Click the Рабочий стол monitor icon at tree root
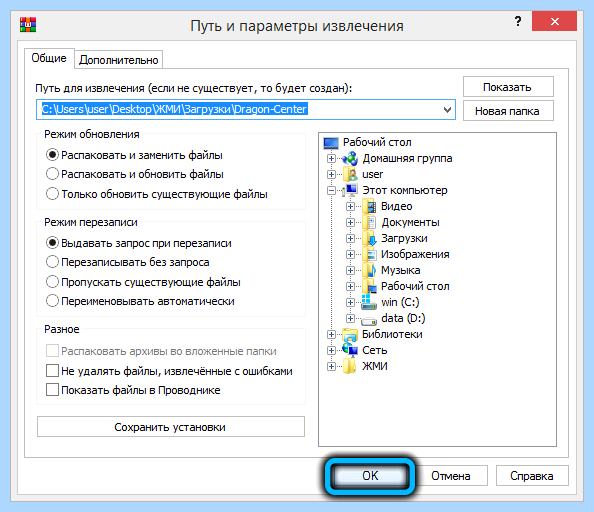This screenshot has width=594, height=512. click(x=331, y=143)
